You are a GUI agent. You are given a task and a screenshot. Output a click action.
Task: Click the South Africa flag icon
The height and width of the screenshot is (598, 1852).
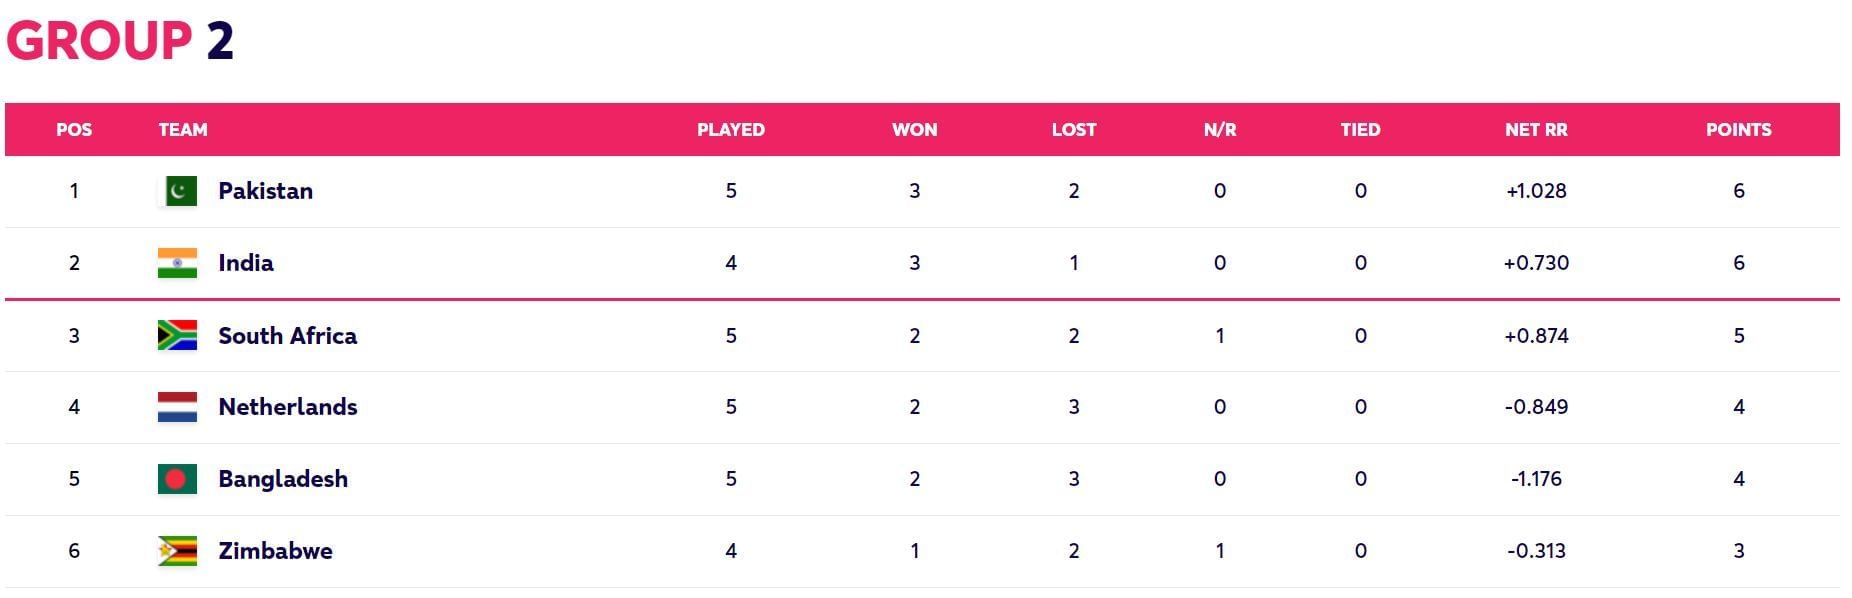click(x=178, y=335)
